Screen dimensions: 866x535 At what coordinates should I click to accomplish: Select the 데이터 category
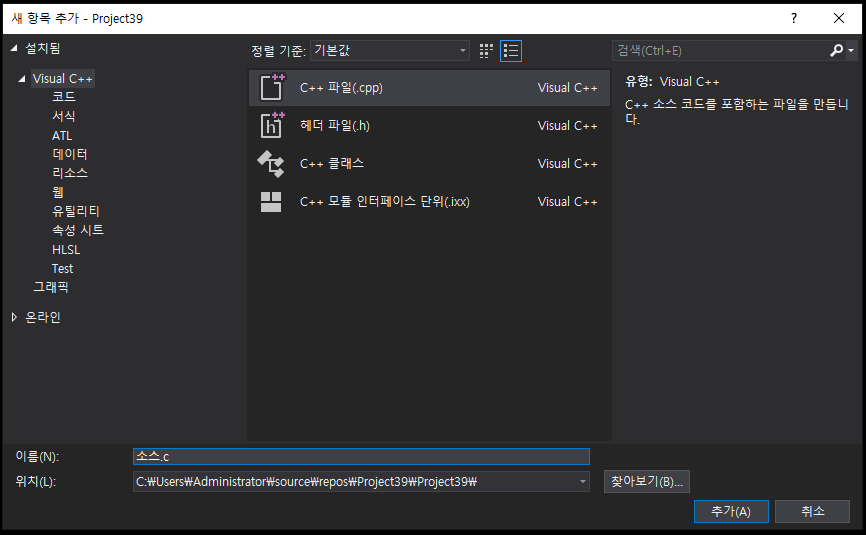point(70,154)
